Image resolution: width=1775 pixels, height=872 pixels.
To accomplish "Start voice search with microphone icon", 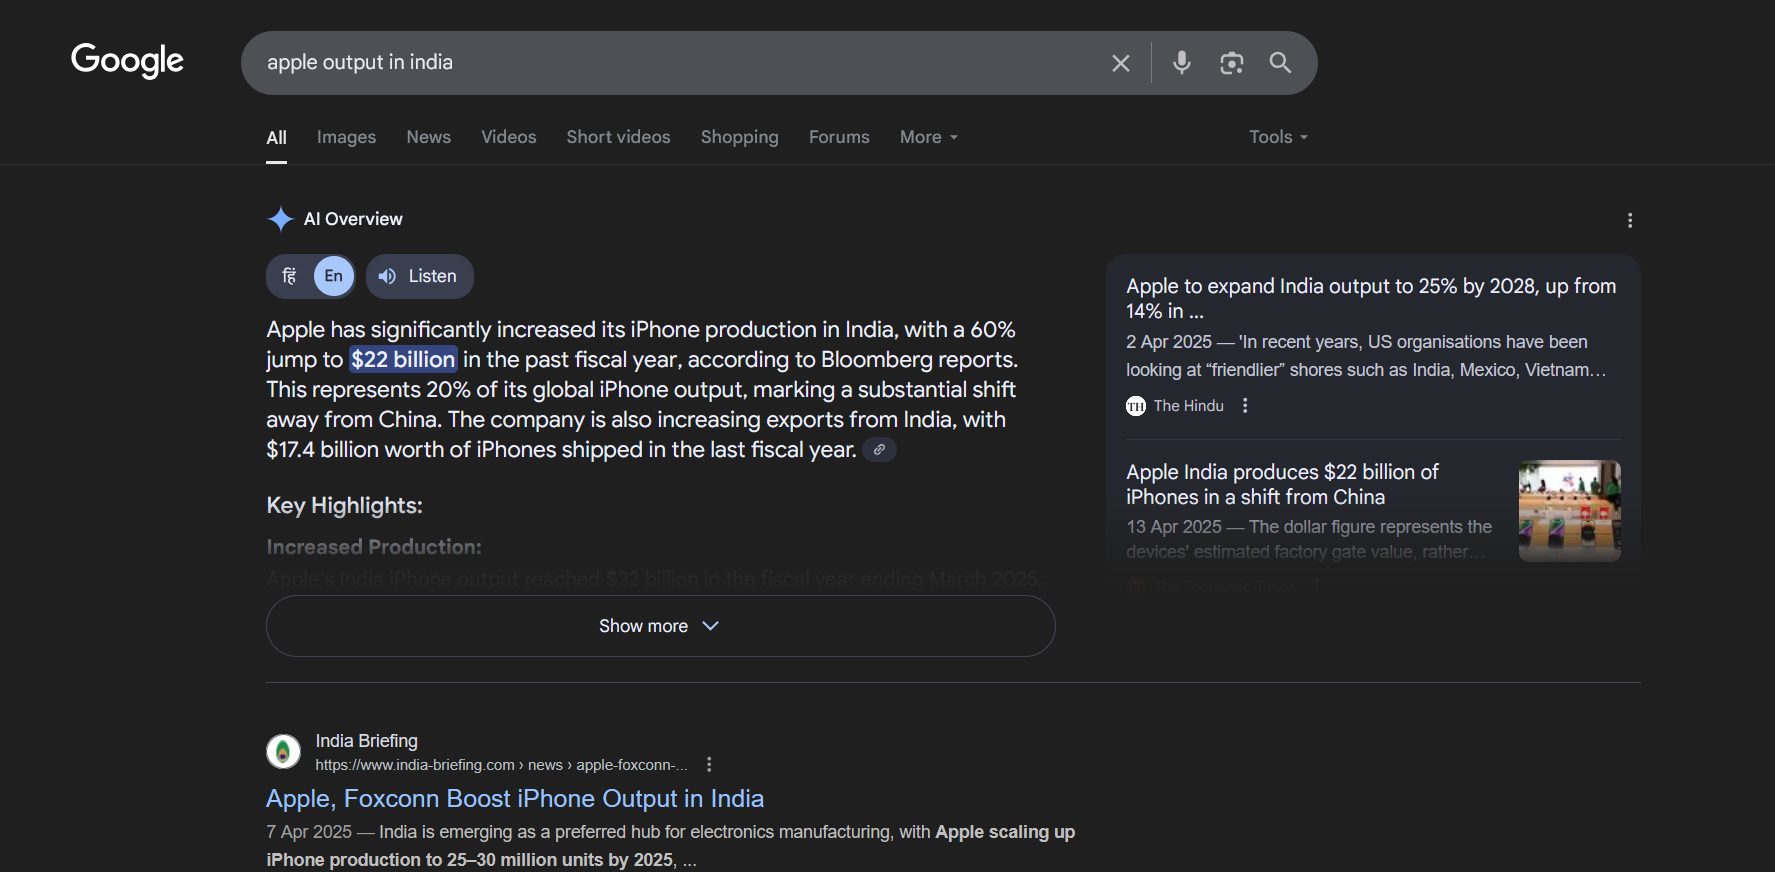I will (x=1182, y=62).
